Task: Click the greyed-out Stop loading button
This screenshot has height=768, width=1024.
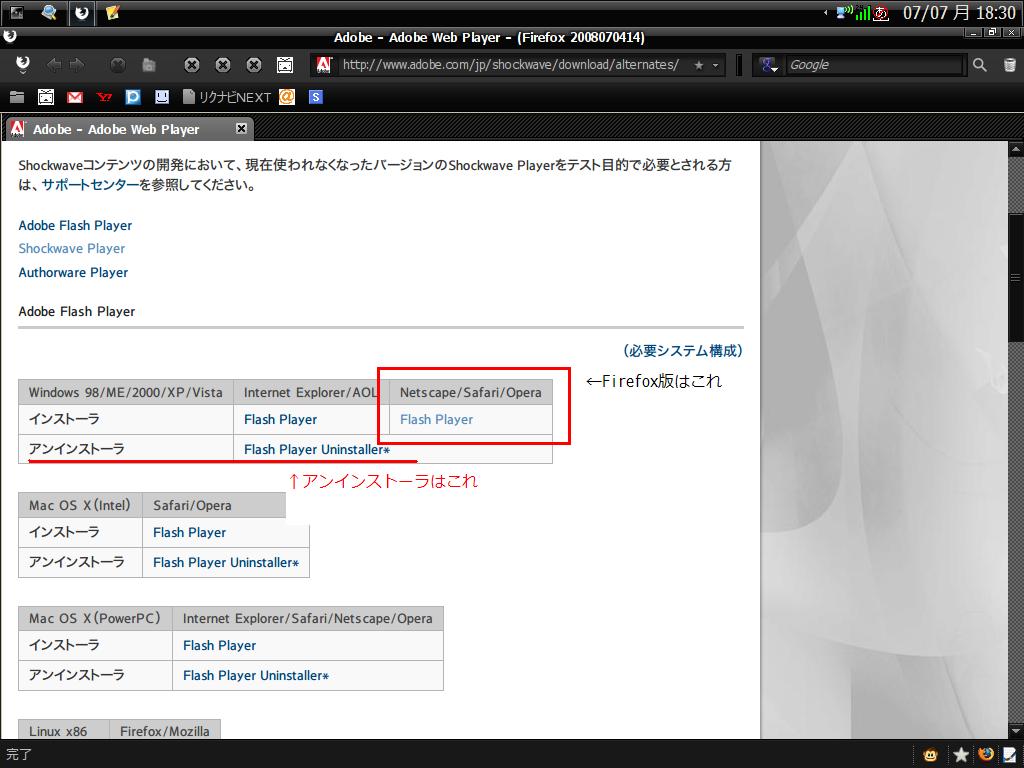Action: coord(118,65)
